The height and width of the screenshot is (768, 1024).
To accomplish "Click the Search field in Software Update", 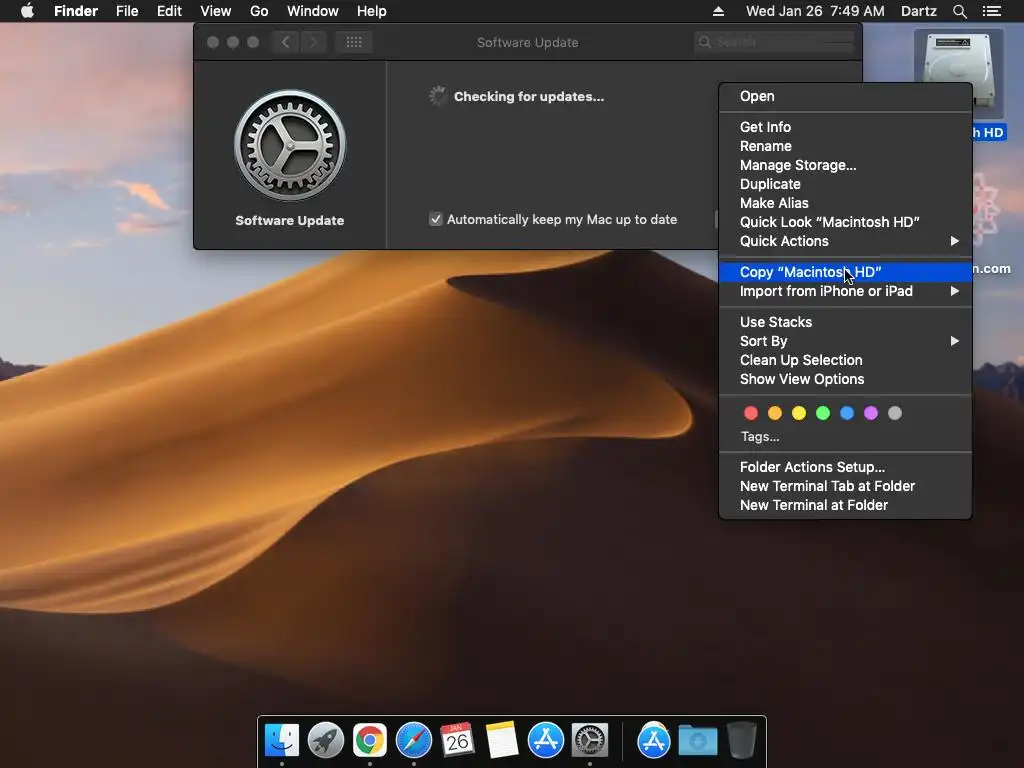I will point(774,42).
